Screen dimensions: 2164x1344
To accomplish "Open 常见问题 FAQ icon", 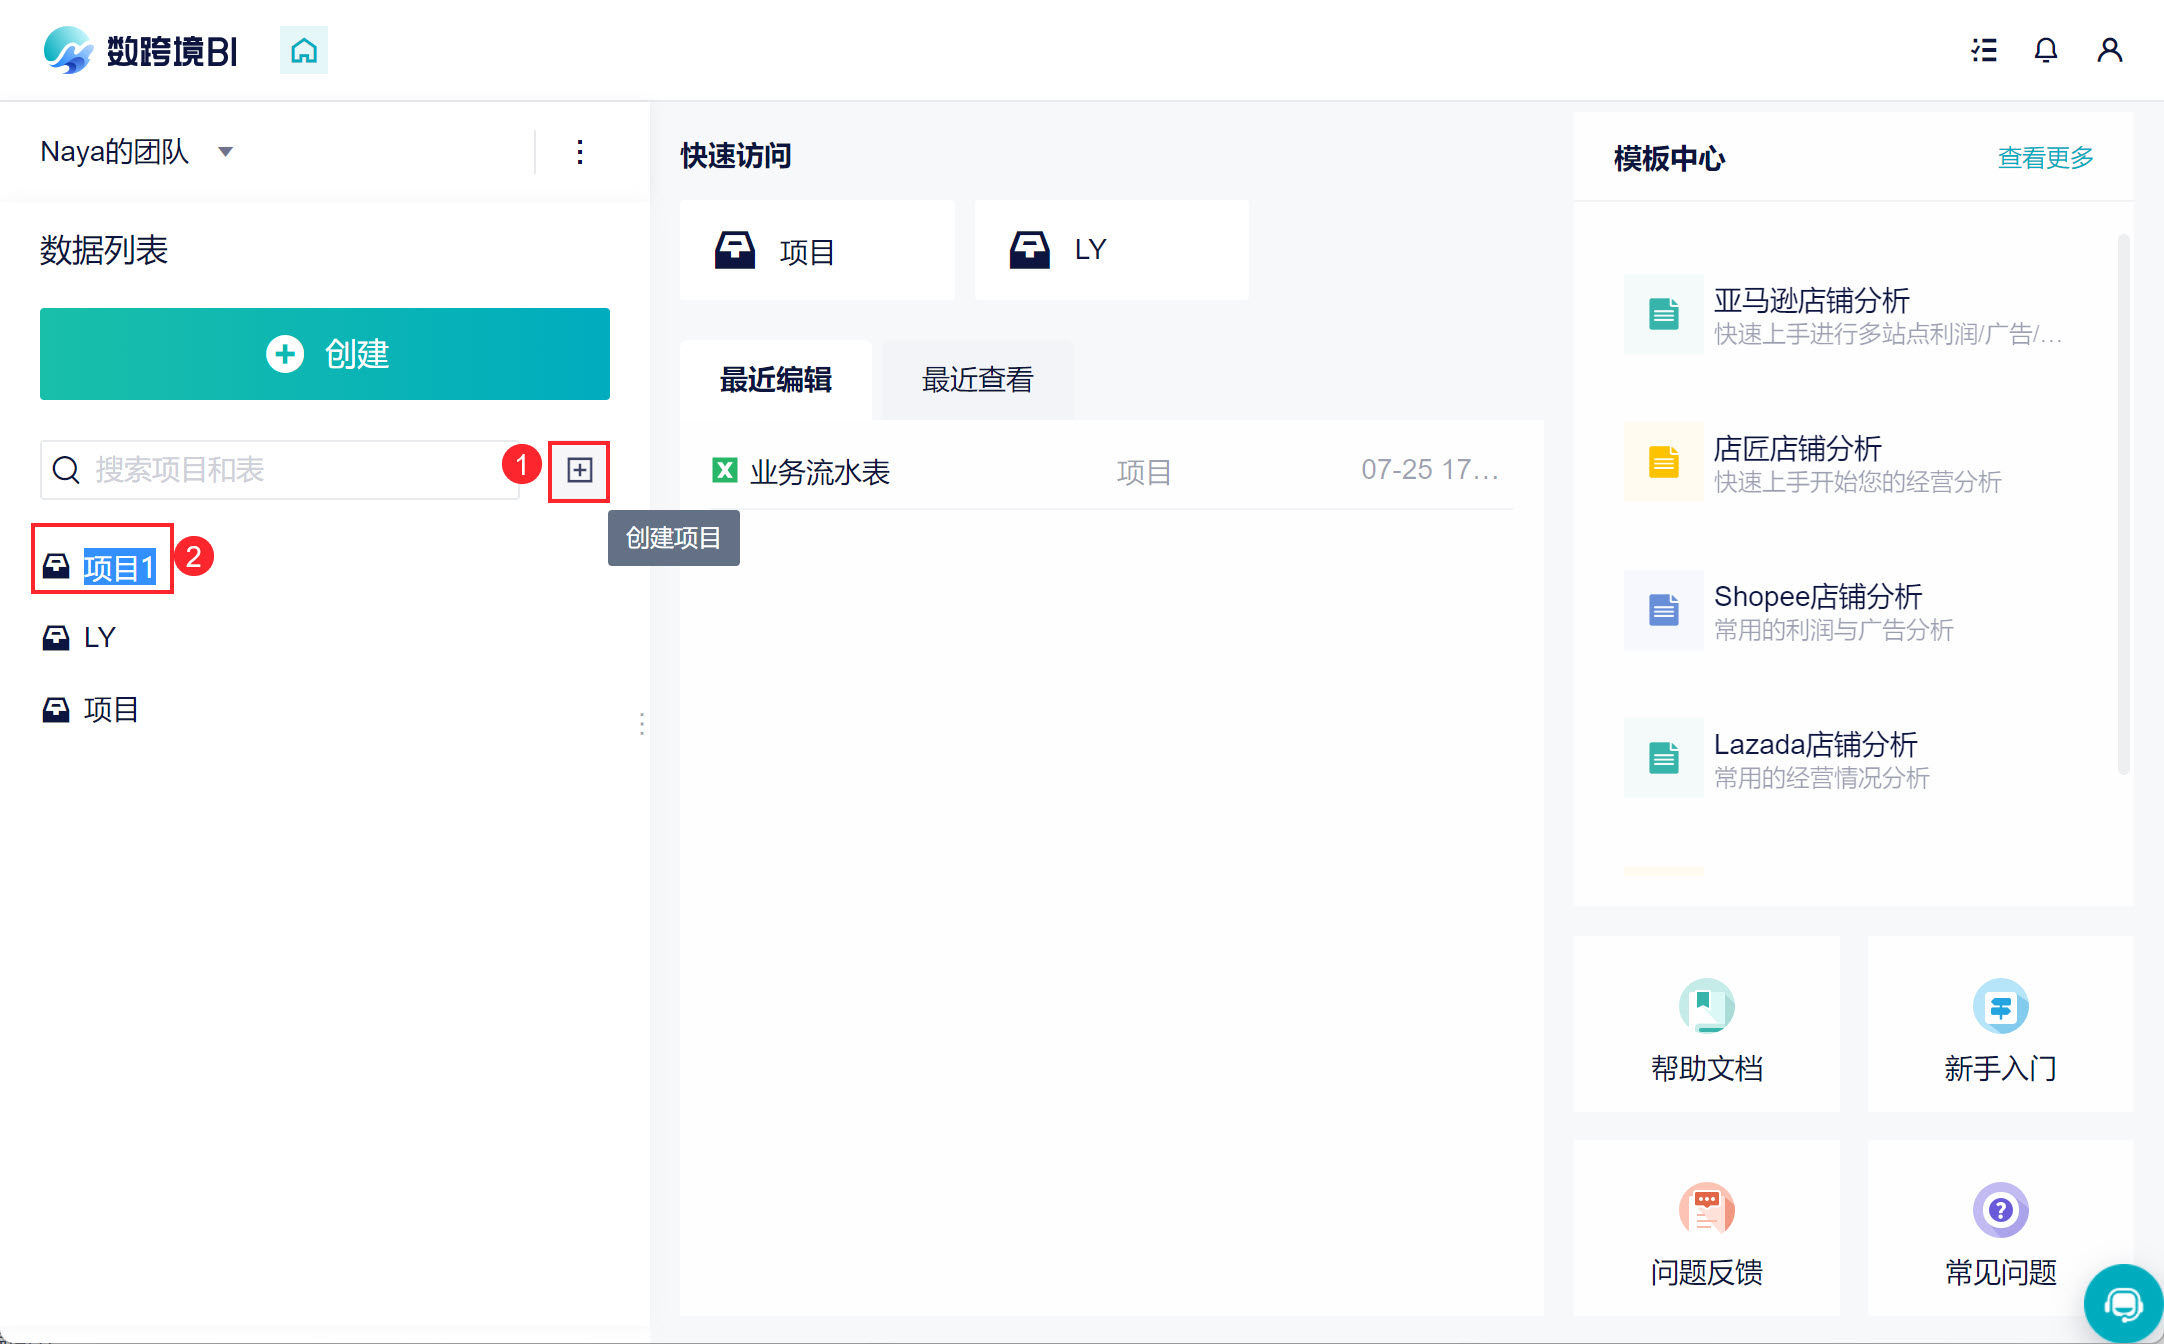I will coord(2000,1210).
